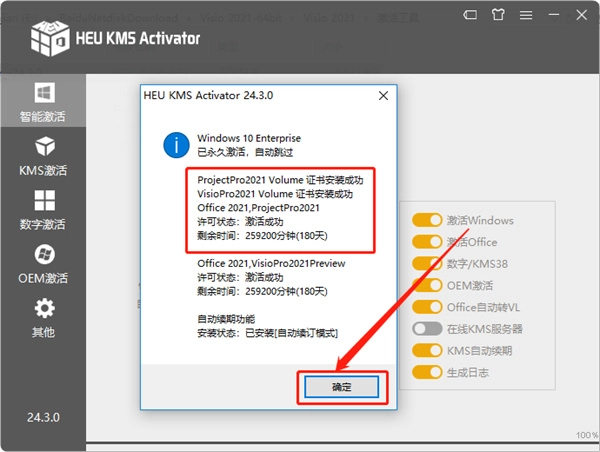Switch to the KMS激活 sidebar tab

[x=43, y=155]
